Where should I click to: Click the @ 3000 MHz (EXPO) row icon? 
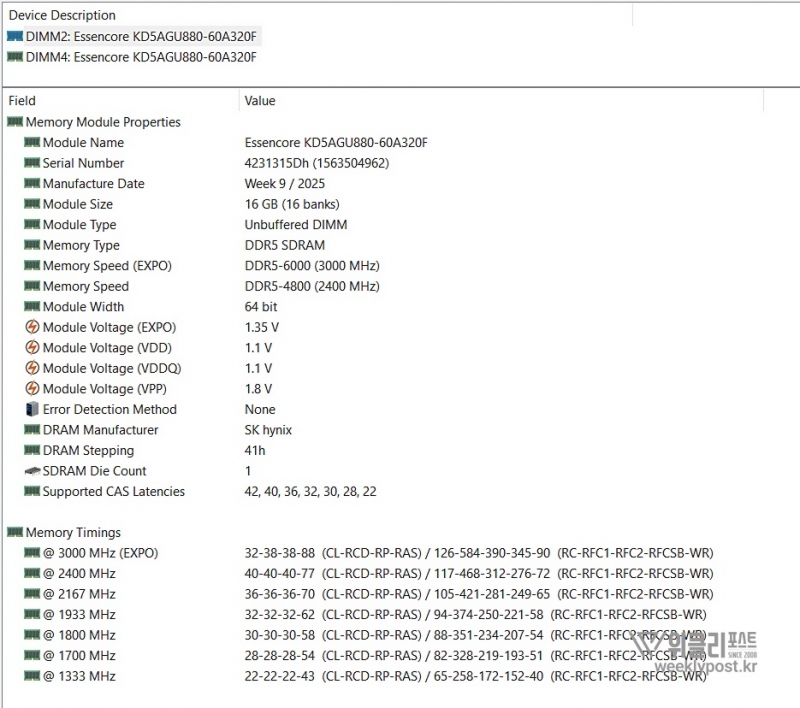(x=32, y=552)
